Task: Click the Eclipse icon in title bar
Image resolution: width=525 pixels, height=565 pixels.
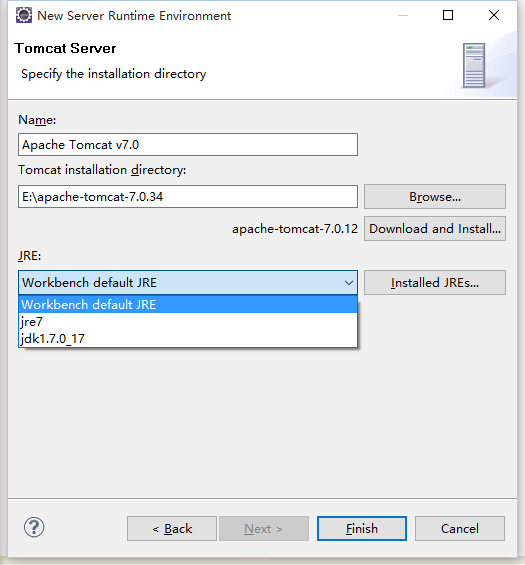Action: click(24, 15)
